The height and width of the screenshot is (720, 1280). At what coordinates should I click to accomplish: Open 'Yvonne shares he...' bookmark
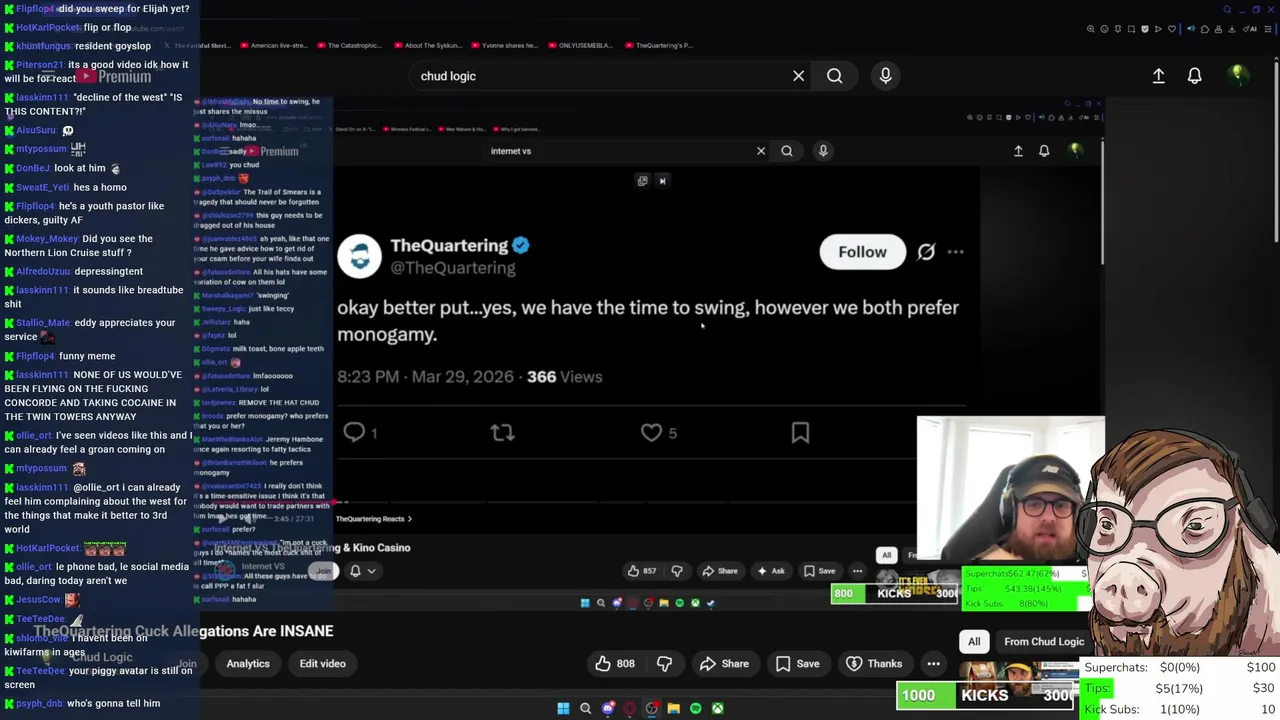click(504, 45)
